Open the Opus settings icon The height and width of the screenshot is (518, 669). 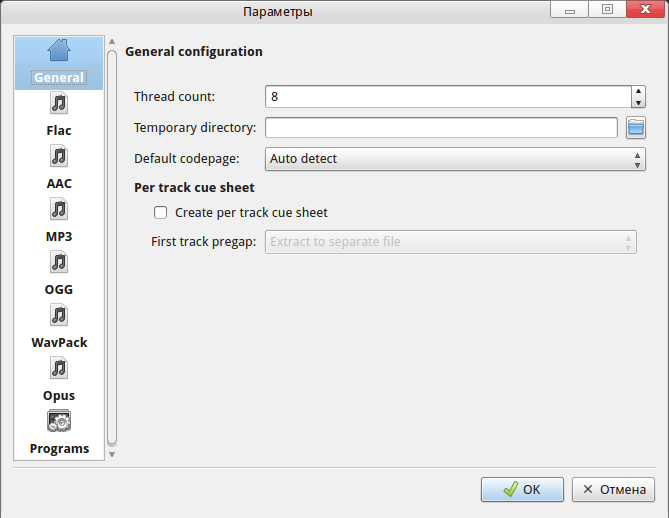coord(59,368)
